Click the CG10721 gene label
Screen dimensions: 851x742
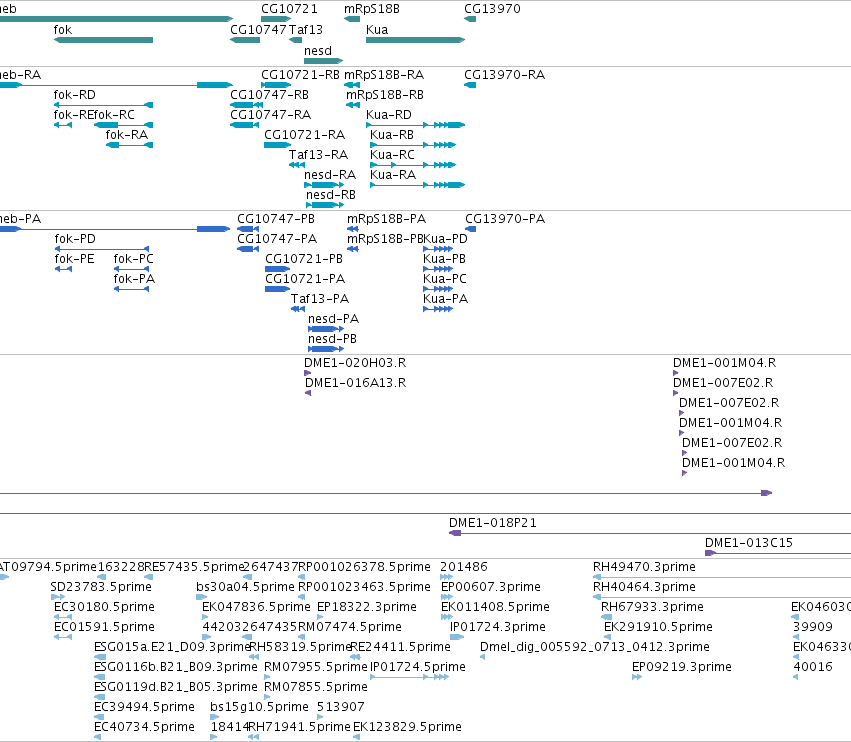pyautogui.click(x=289, y=9)
